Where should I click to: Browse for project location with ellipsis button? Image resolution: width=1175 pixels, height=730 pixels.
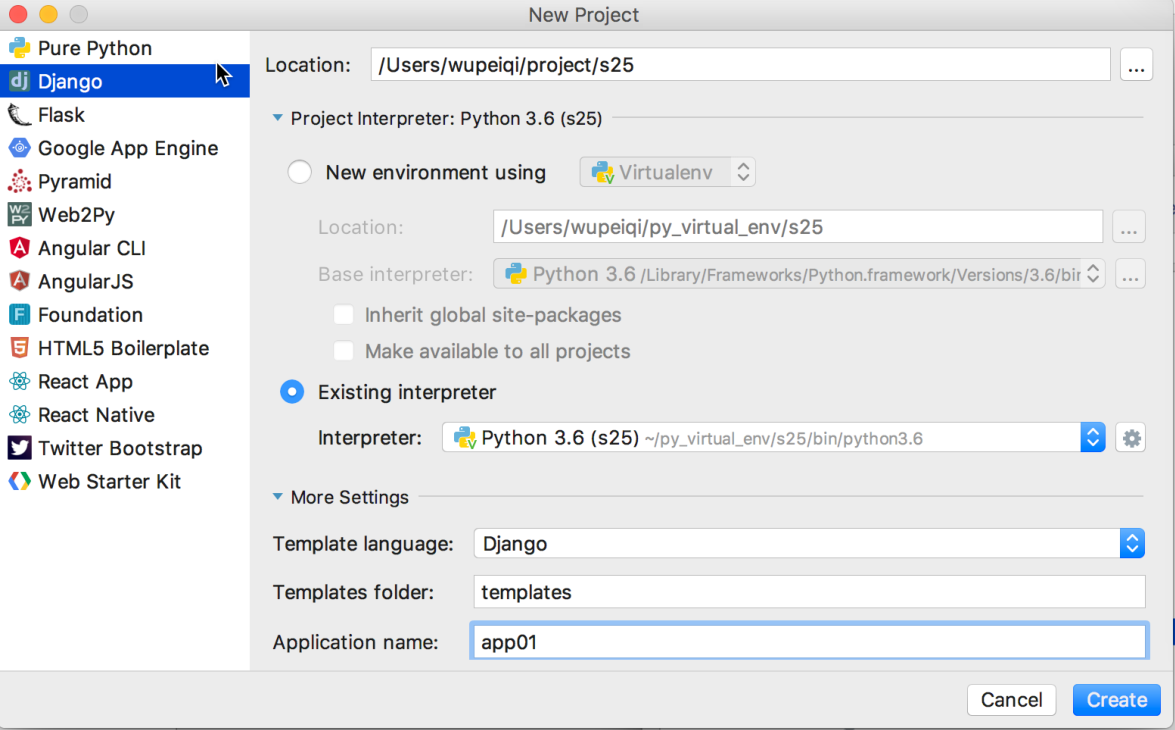click(x=1136, y=66)
